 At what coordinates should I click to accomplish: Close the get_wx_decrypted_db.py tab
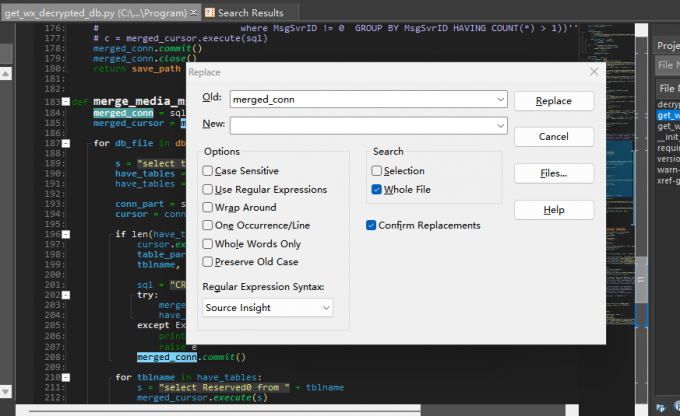click(193, 13)
